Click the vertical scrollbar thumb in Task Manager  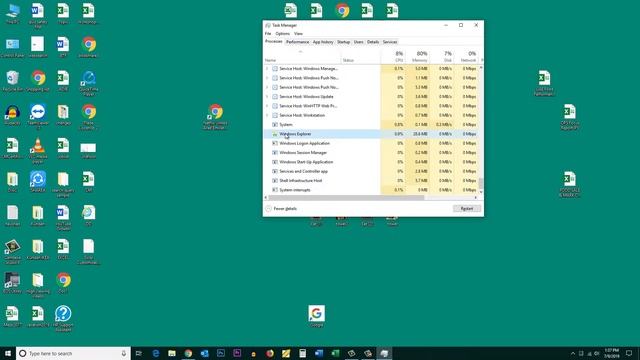(481, 183)
